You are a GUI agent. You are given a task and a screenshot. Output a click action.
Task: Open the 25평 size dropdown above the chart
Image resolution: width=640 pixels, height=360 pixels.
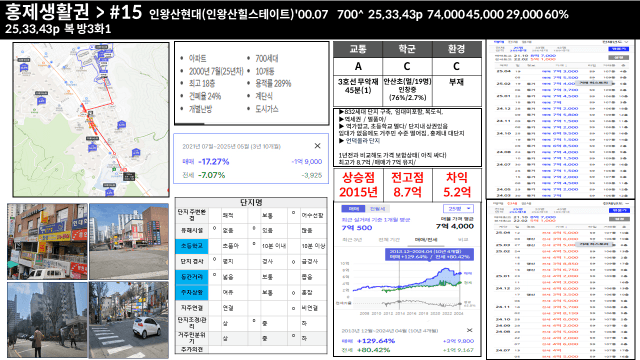click(x=458, y=209)
